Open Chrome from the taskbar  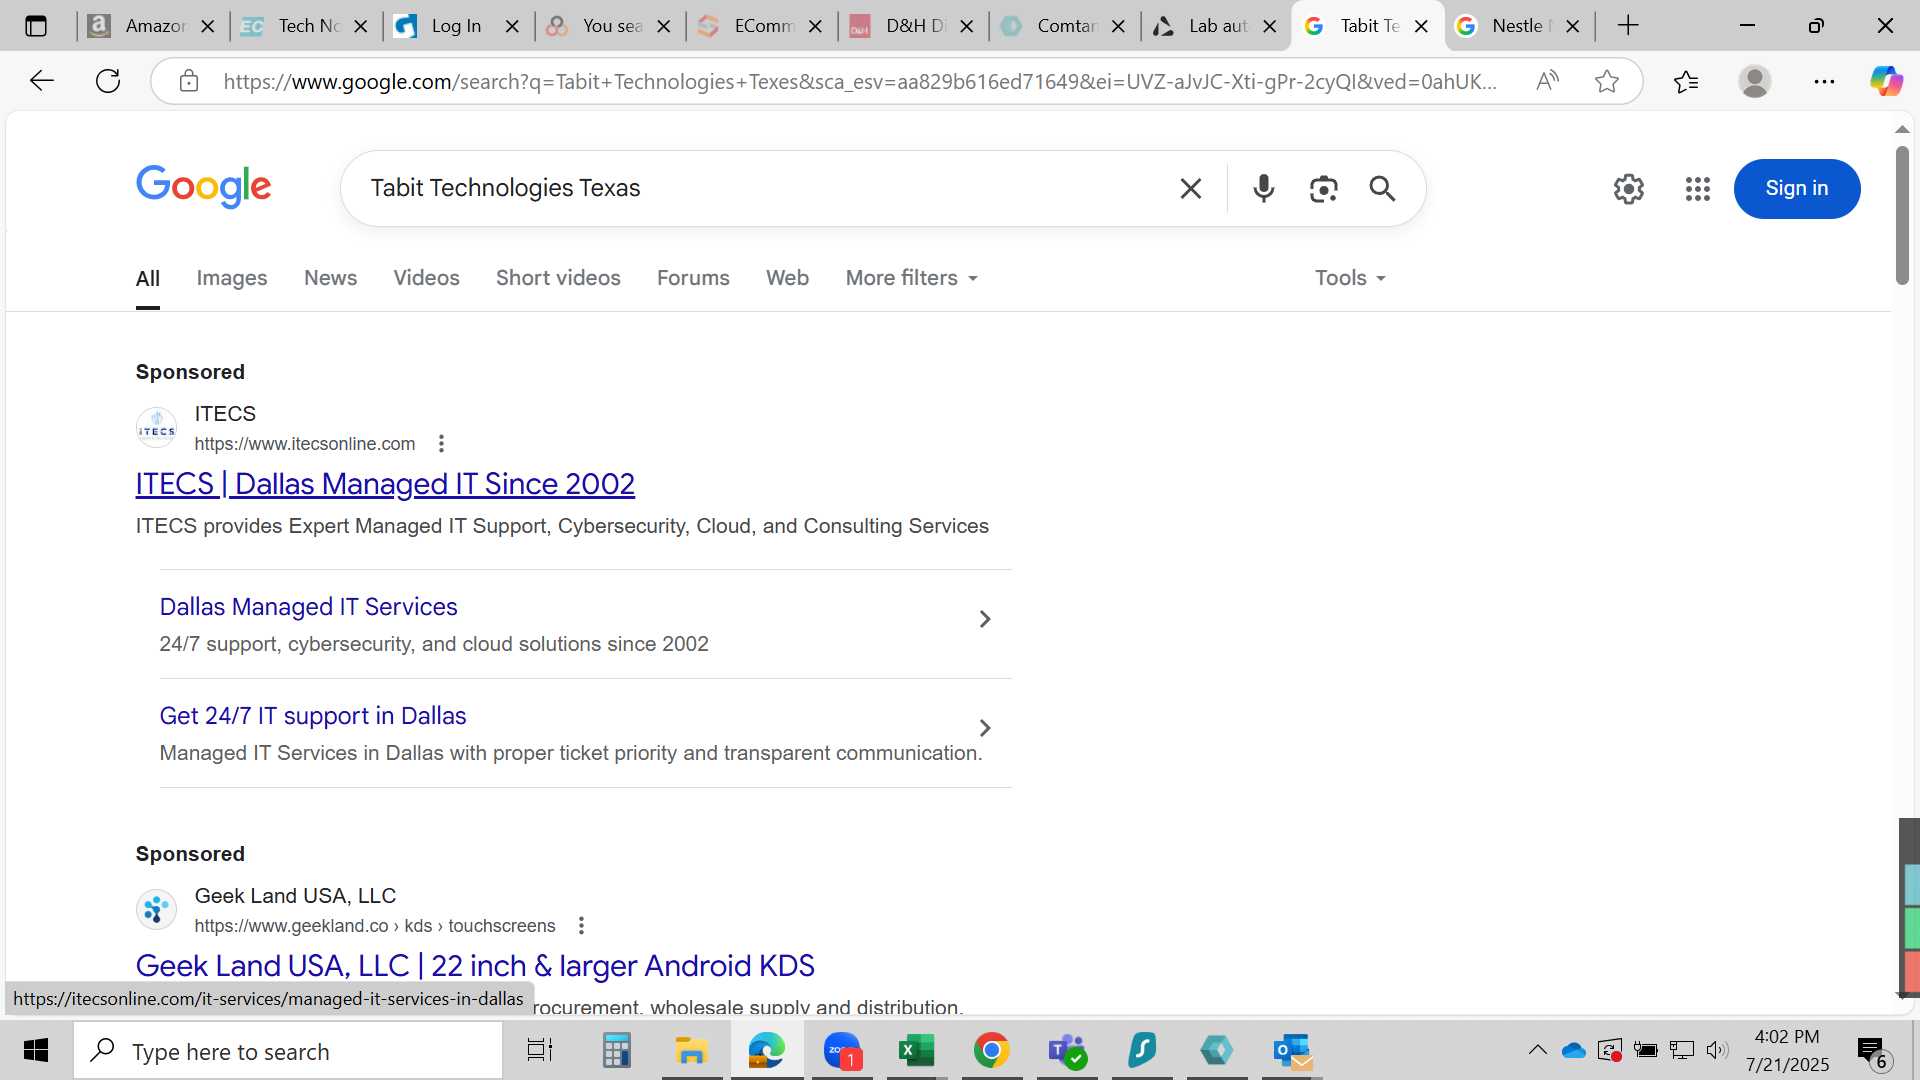[991, 1051]
